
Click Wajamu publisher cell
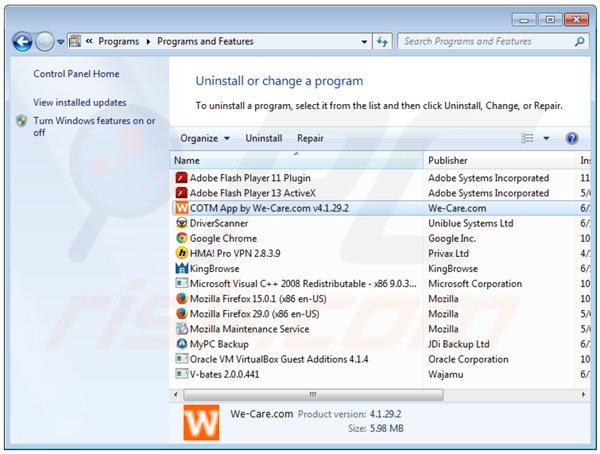446,374
